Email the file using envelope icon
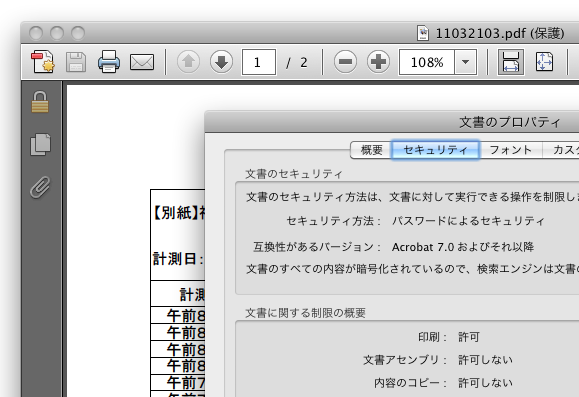This screenshot has width=579, height=397. pos(142,62)
